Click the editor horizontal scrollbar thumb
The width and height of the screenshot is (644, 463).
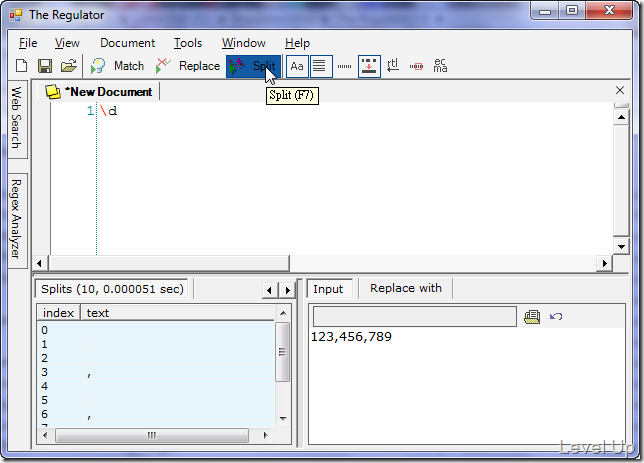169,263
